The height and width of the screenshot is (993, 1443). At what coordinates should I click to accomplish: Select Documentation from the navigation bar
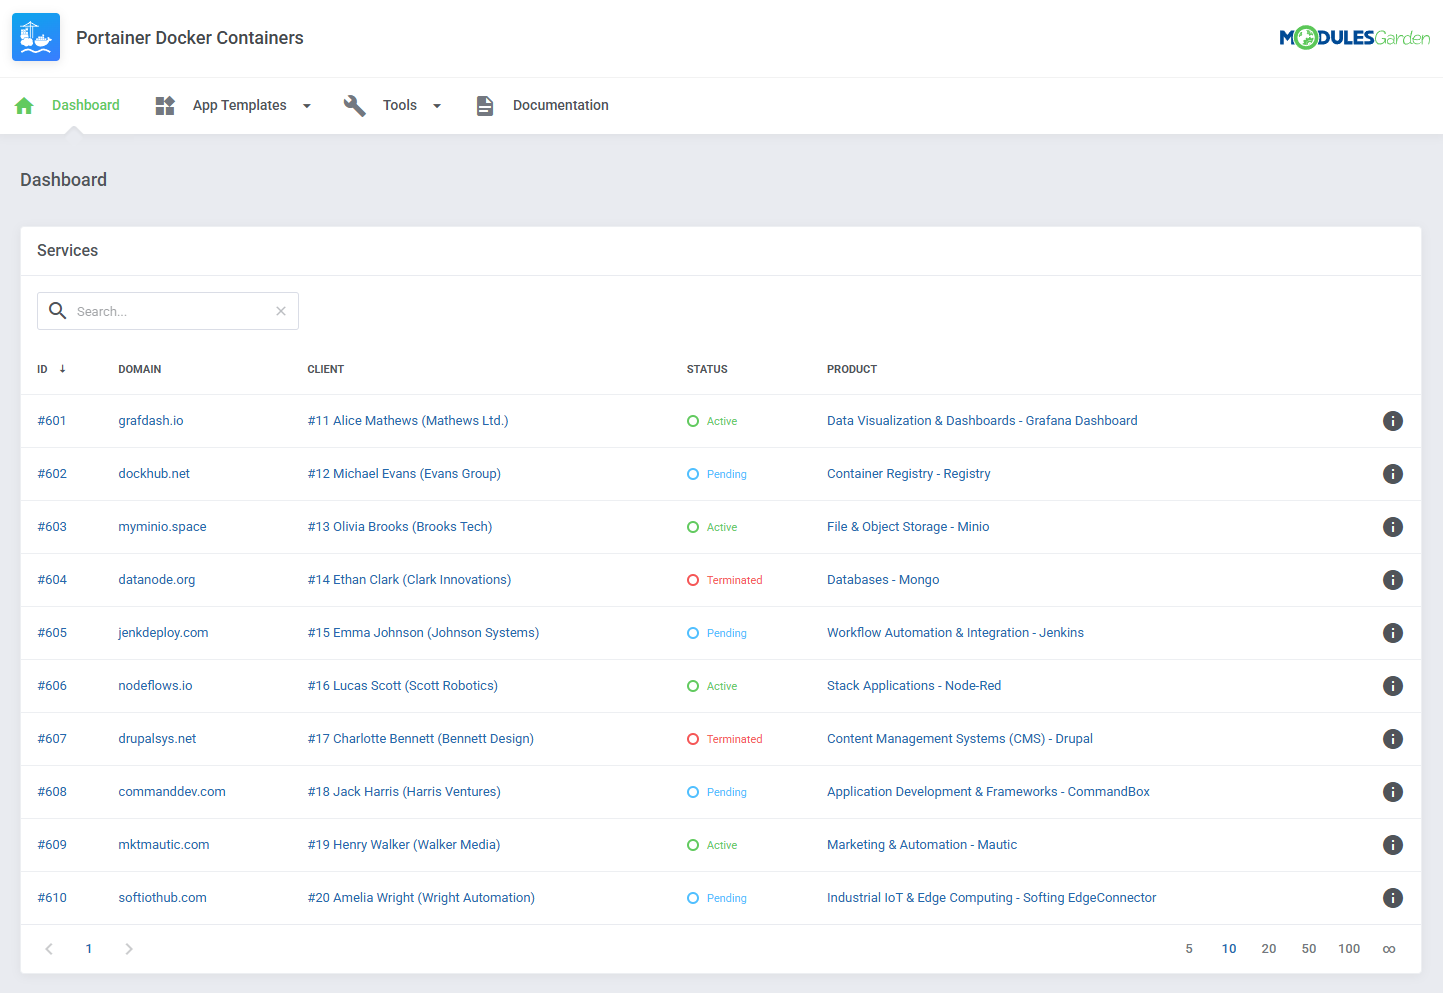coord(560,104)
